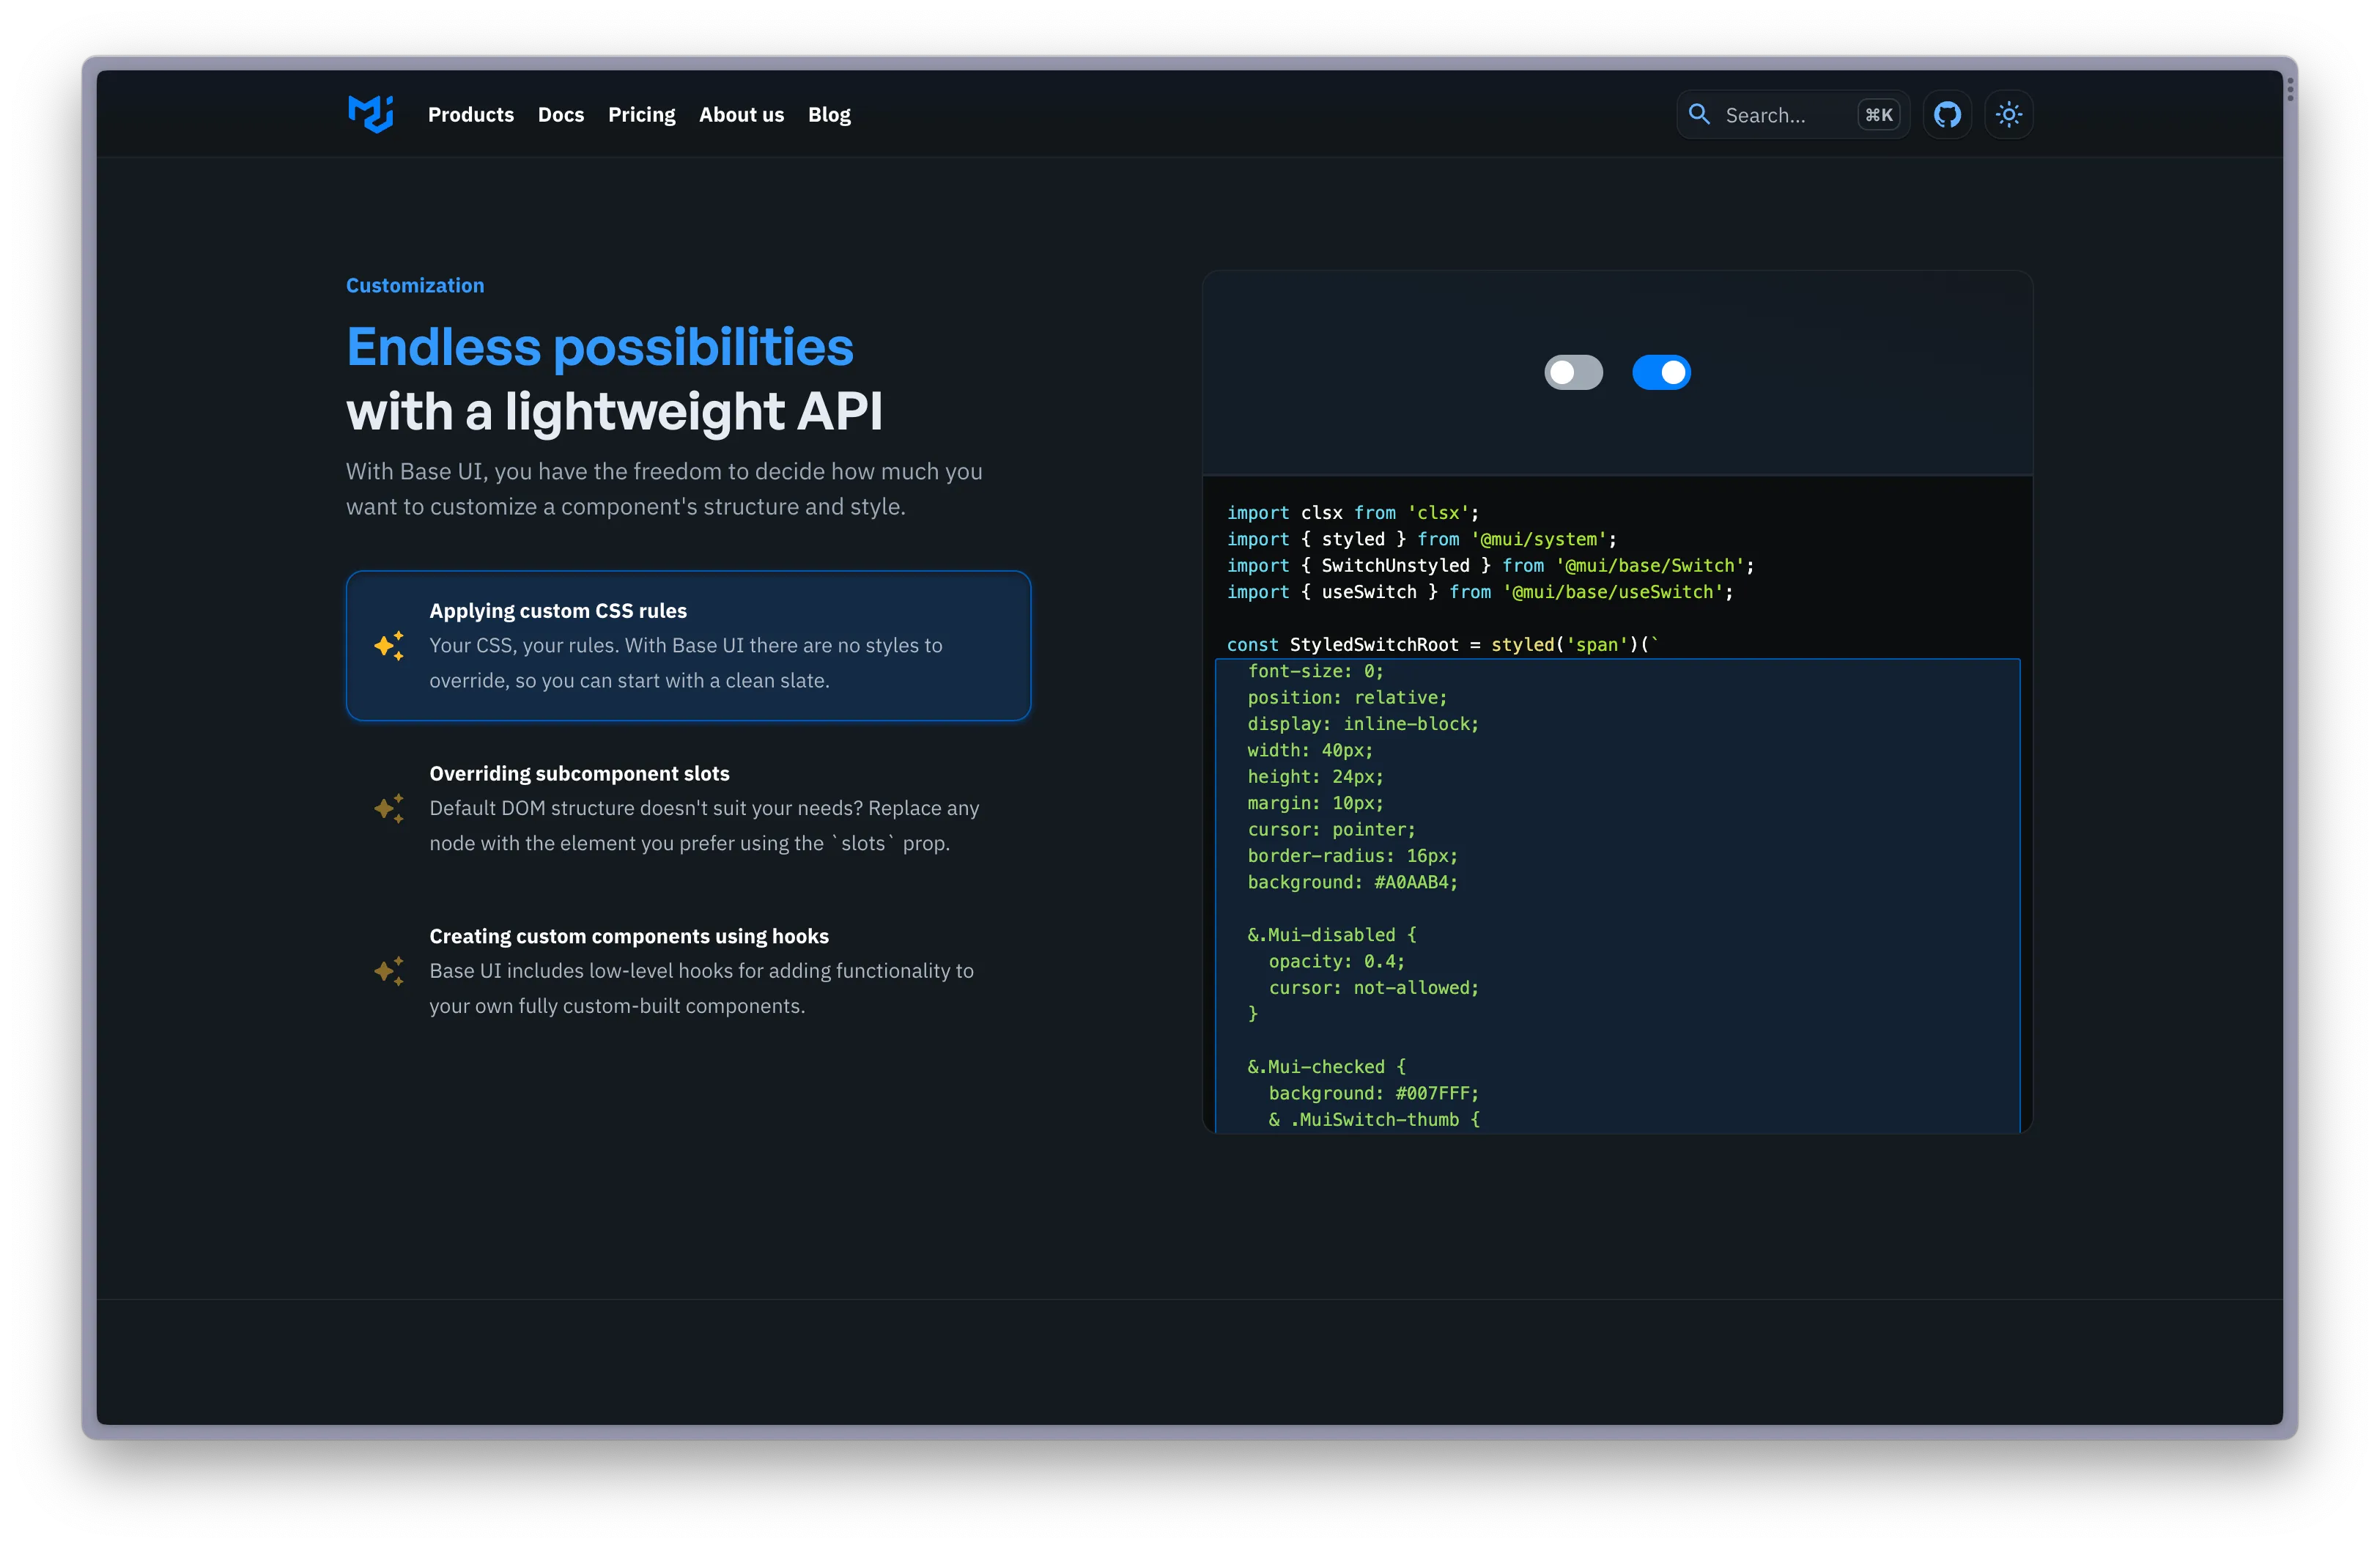Click sparkle icon beside Overriding subcomponent slots
2380x1548 pixels.
click(x=389, y=808)
